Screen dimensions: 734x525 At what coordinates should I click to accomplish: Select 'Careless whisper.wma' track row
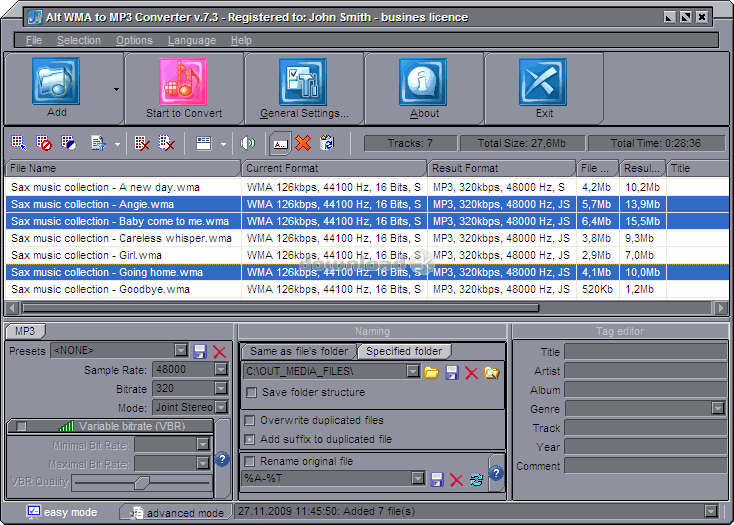coord(367,238)
